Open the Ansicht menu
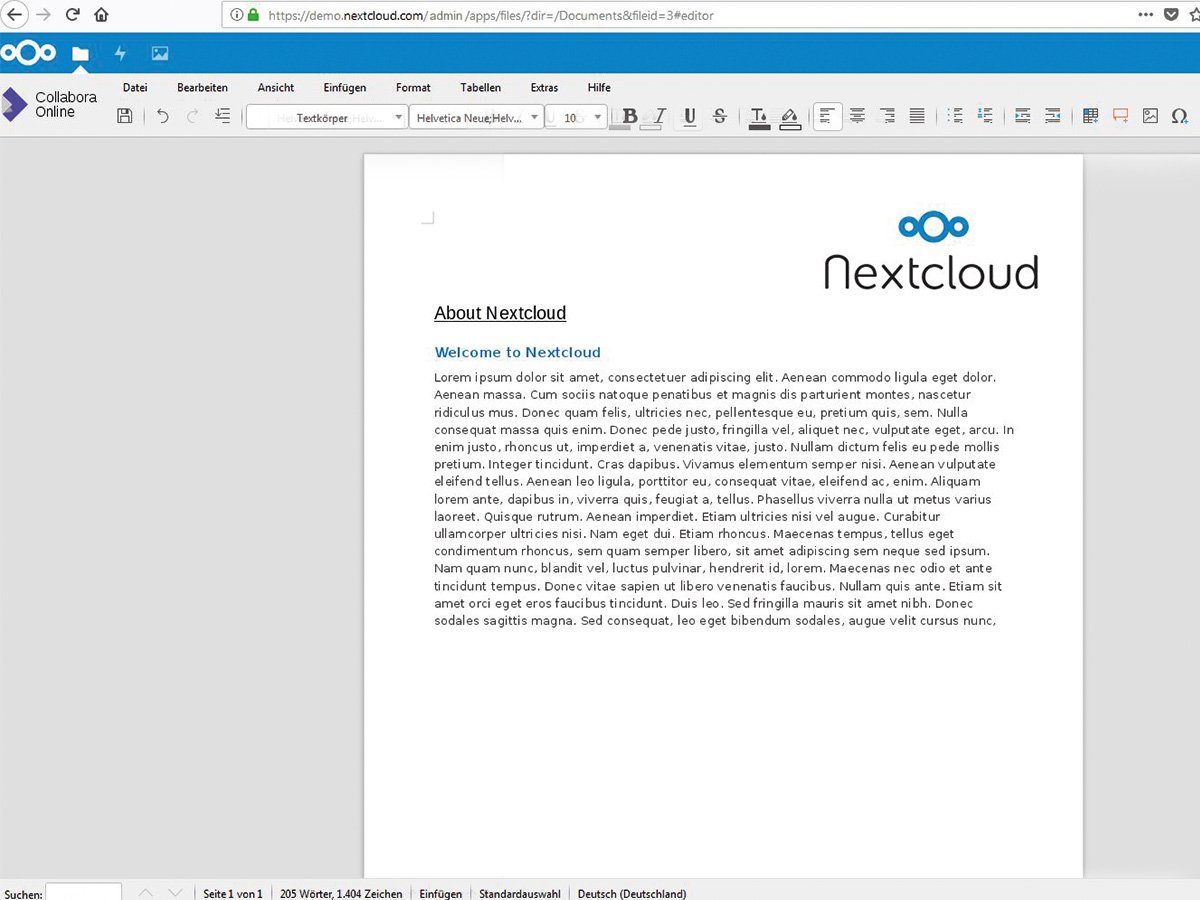This screenshot has width=1200, height=900. click(x=276, y=88)
